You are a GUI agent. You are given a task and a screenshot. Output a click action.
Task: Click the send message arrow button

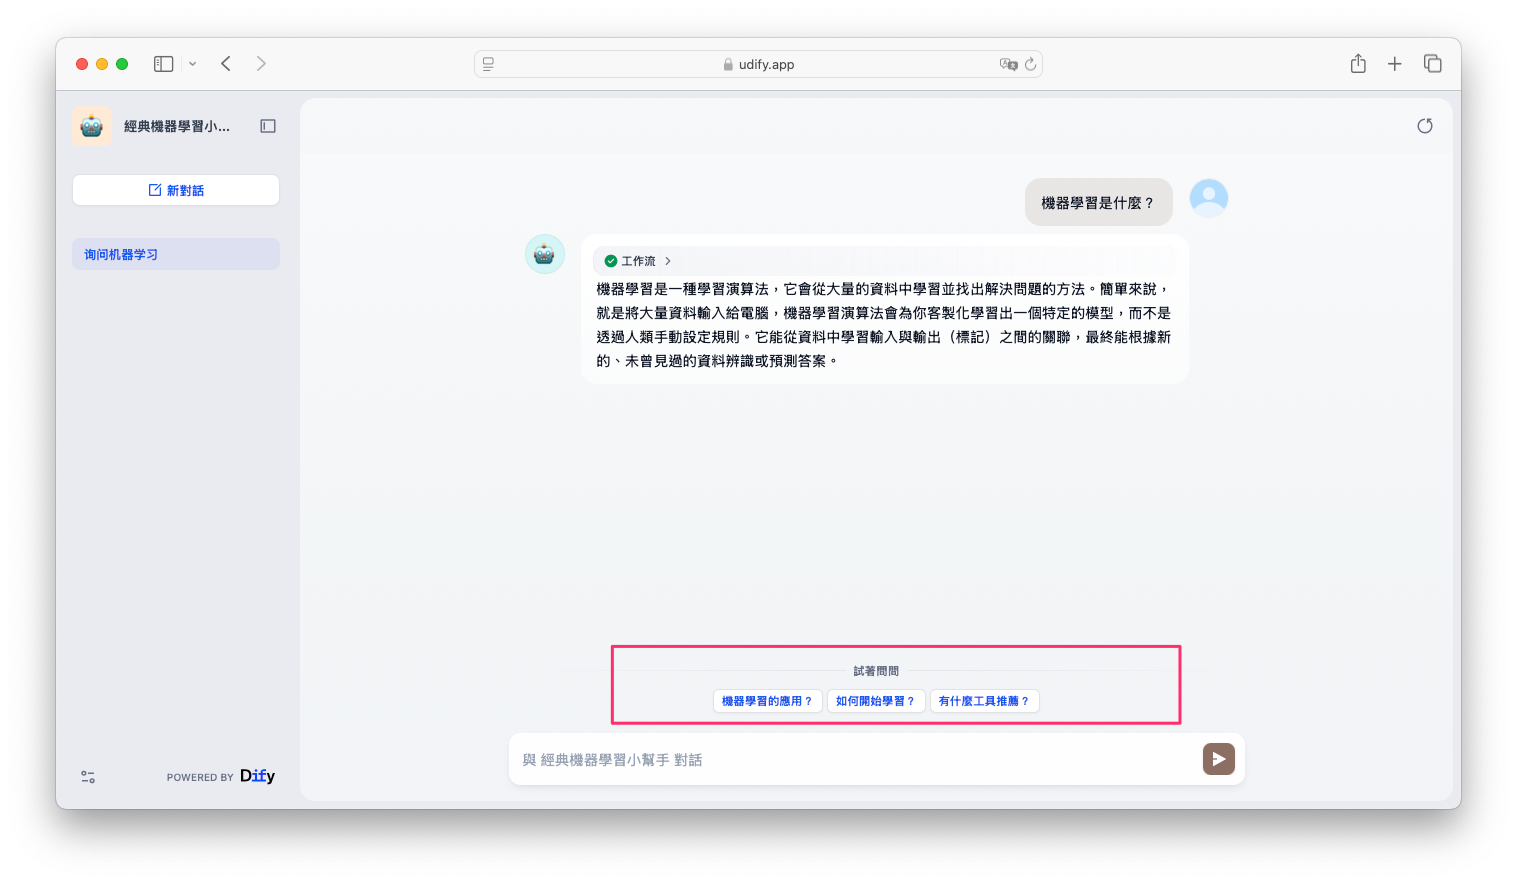[1218, 759]
